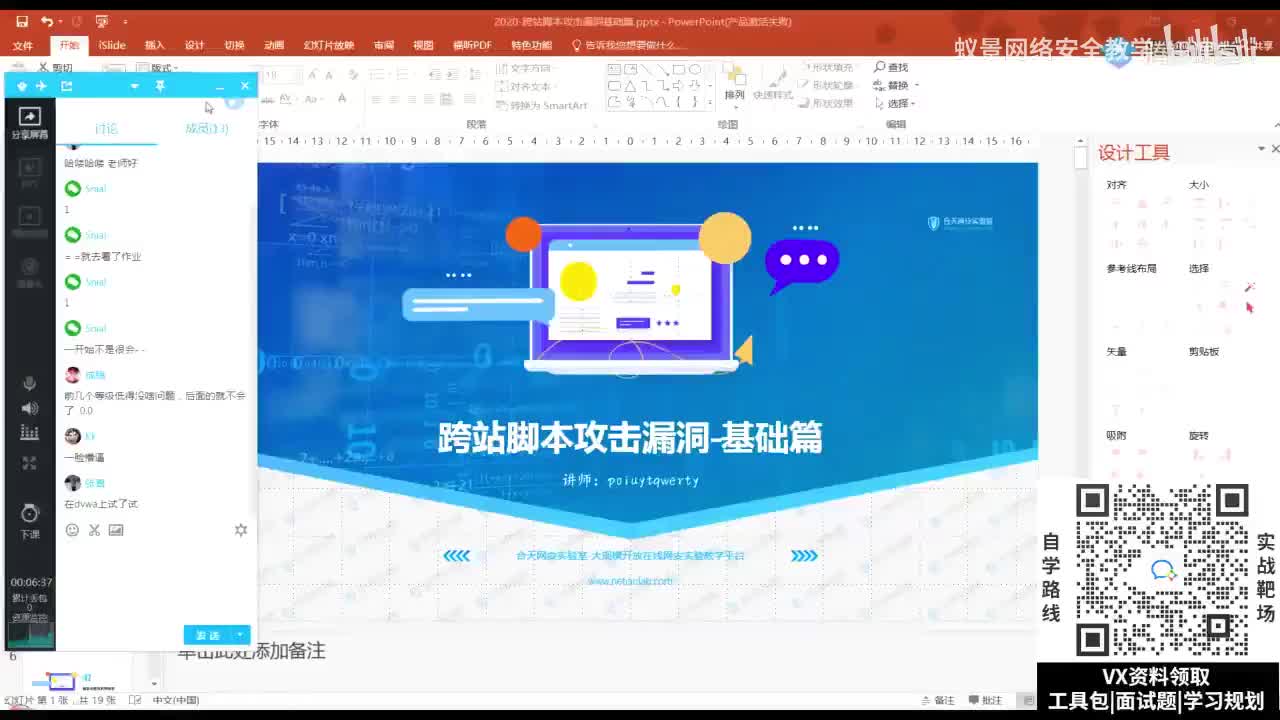Screen dimensions: 1280x720
Task: Click 中文(中国) language indicator in status bar
Action: coord(176,700)
